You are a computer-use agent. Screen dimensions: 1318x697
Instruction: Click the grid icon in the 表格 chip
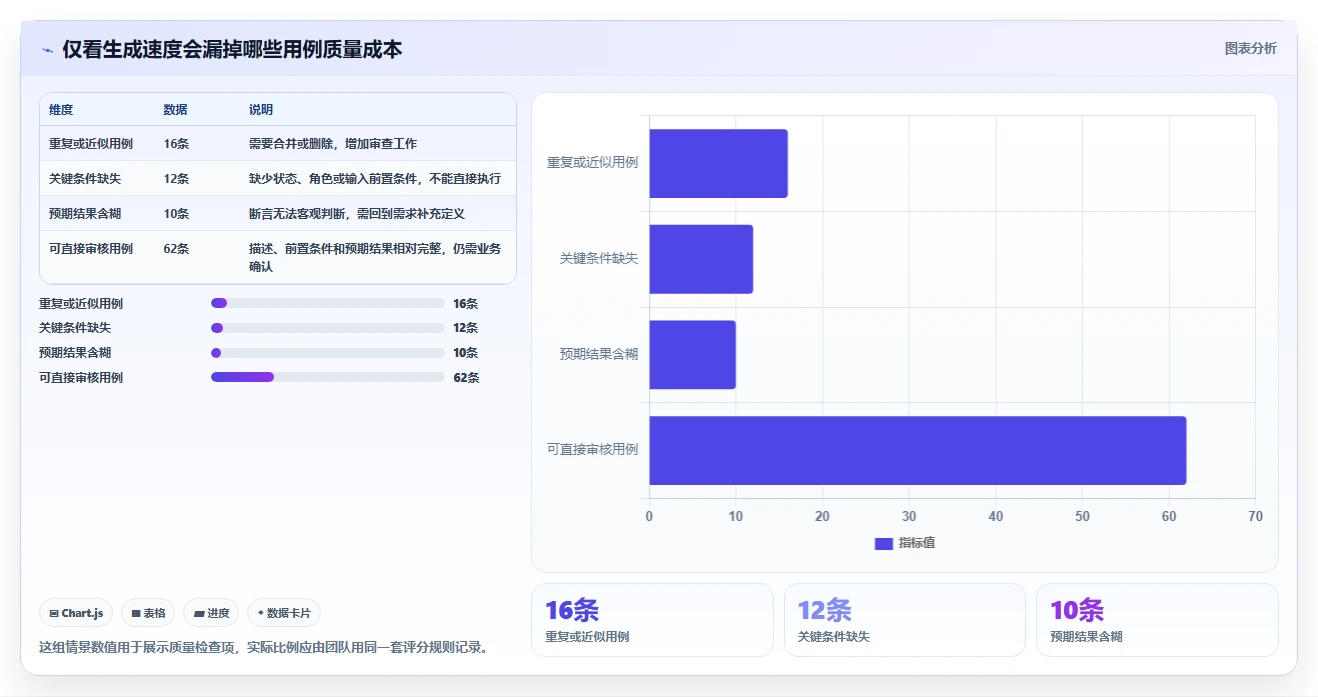tap(136, 613)
